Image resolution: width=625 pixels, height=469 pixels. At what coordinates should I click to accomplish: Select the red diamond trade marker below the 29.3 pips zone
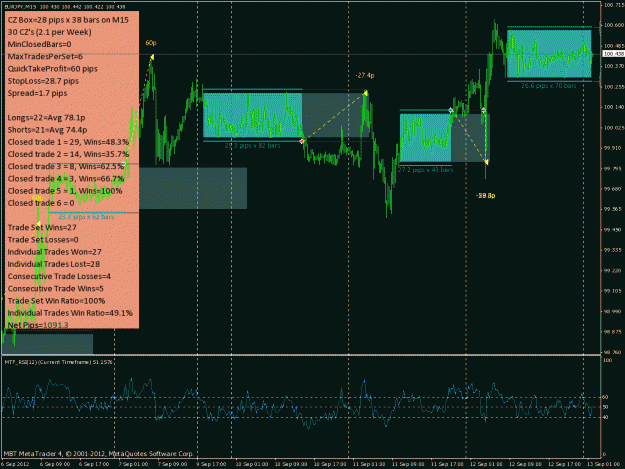pyautogui.click(x=302, y=141)
